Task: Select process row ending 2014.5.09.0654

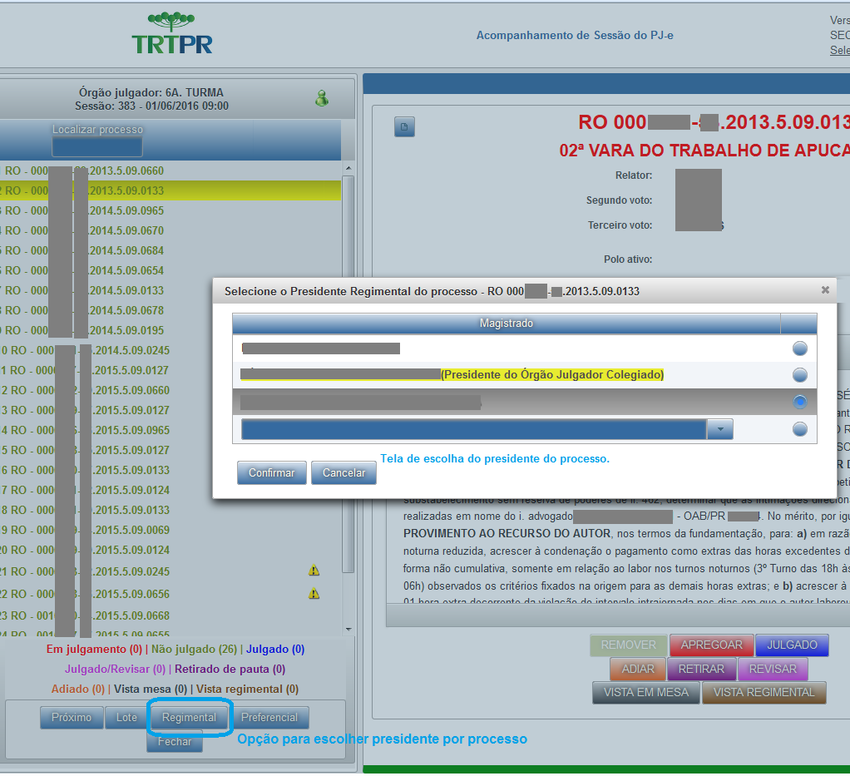Action: [170, 270]
